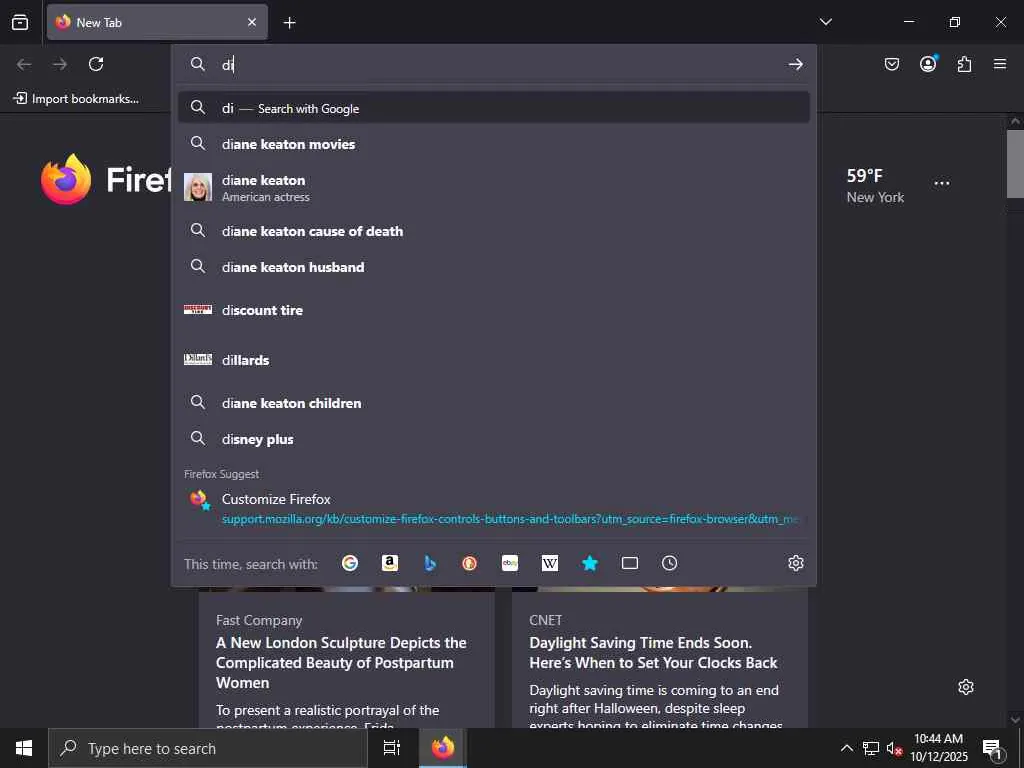Screen dimensions: 1024x768
Task: Open new tab page personalize gear
Action: [x=966, y=687]
